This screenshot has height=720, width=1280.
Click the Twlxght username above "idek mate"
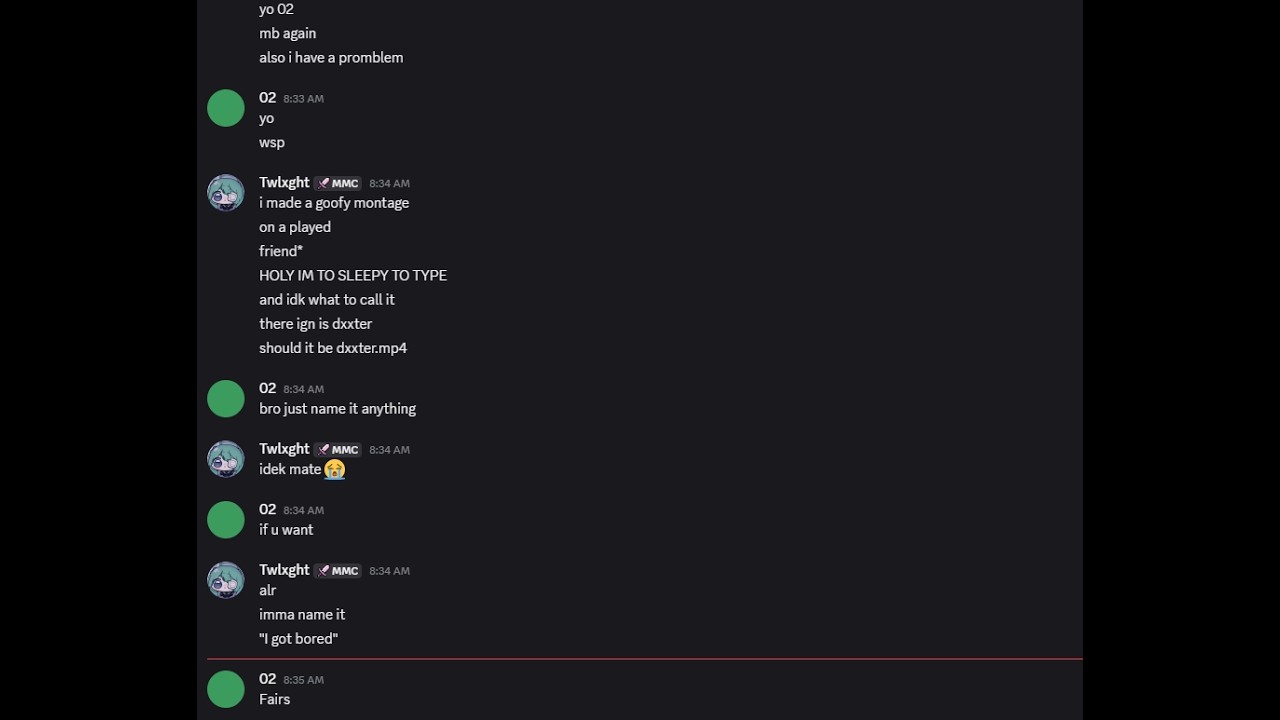click(x=284, y=449)
